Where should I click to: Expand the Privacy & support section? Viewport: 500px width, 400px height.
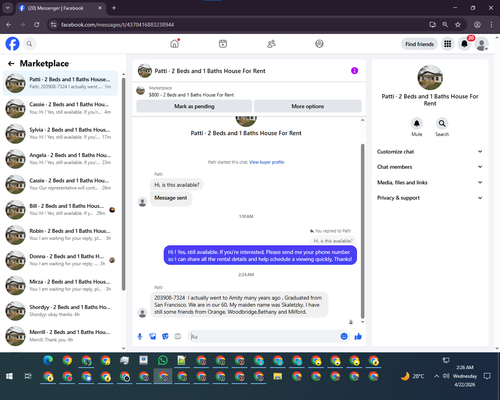[430, 198]
